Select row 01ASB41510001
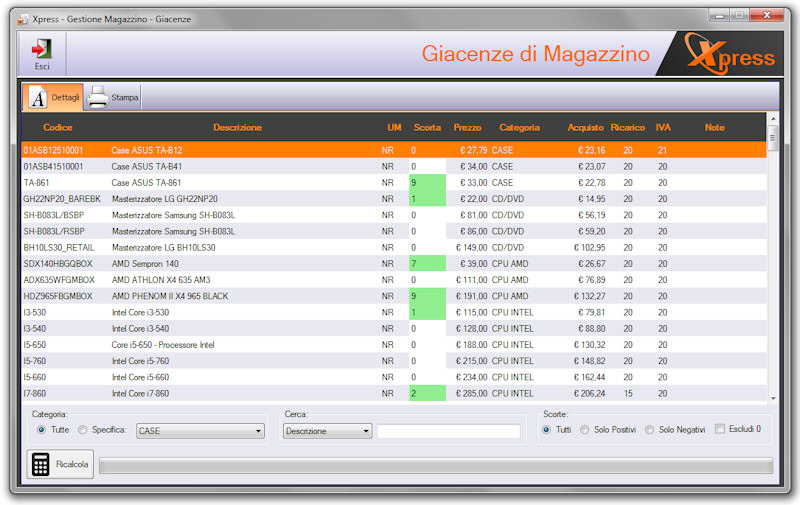 pyautogui.click(x=394, y=166)
